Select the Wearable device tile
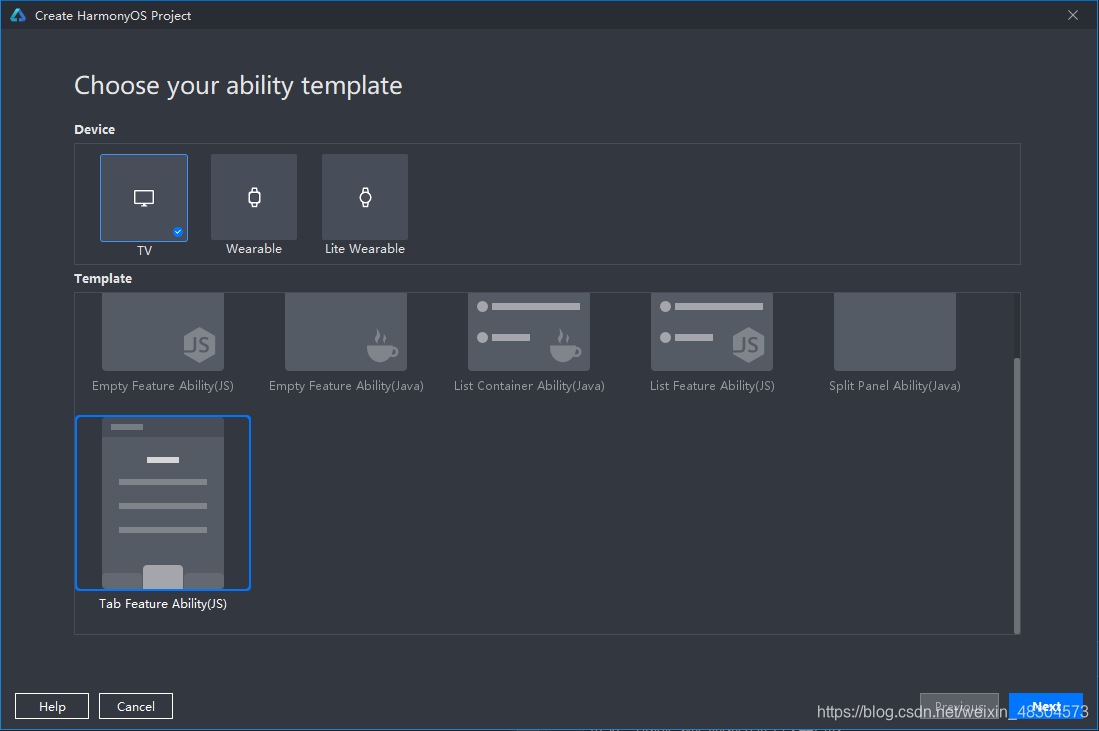1099x731 pixels. [254, 197]
